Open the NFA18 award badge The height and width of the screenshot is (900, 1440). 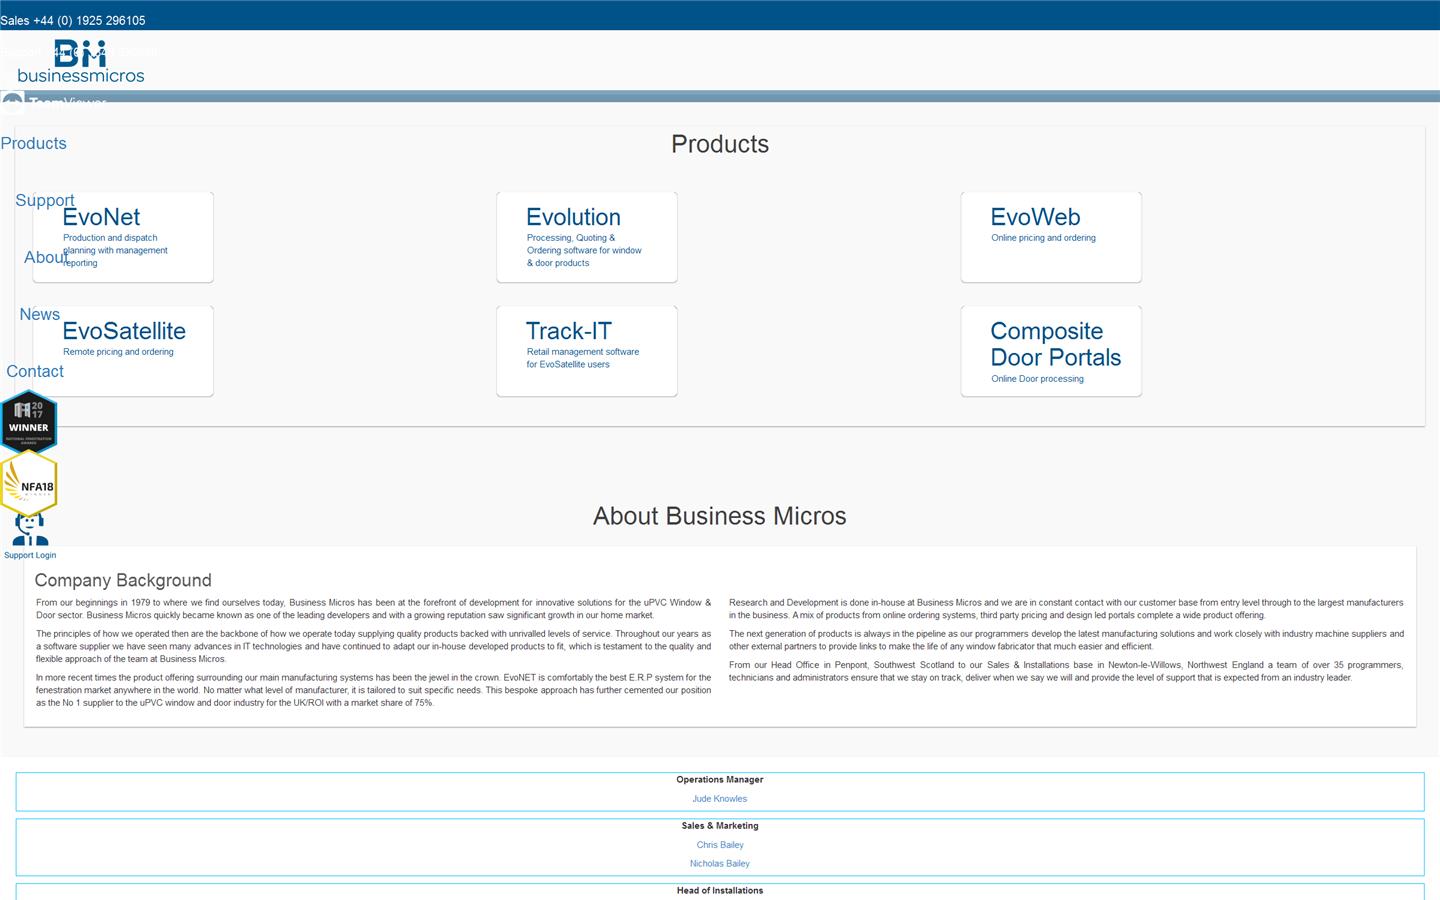point(30,483)
